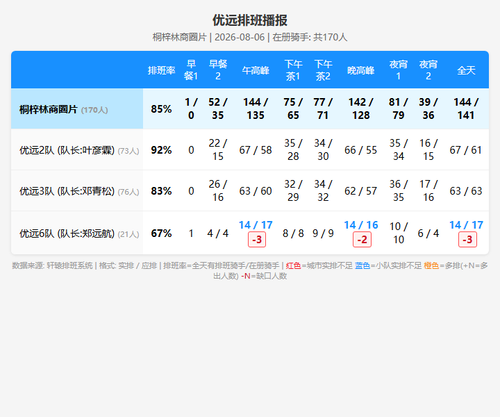Click the 66 / 55 cell
Image resolution: width=500 pixels, height=417 pixels.
point(361,150)
